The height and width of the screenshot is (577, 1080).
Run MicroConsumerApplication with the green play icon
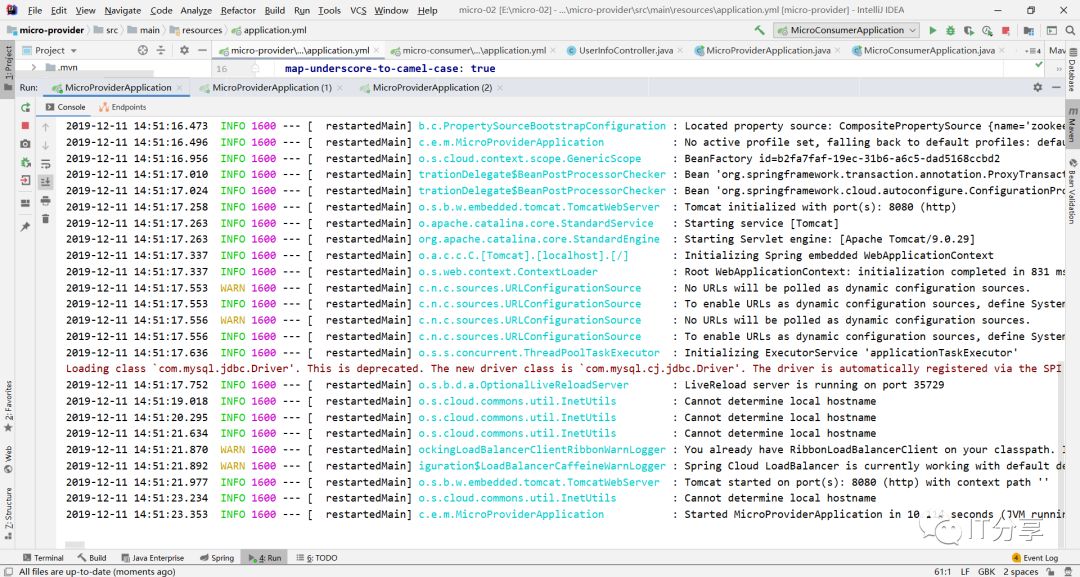[x=933, y=30]
